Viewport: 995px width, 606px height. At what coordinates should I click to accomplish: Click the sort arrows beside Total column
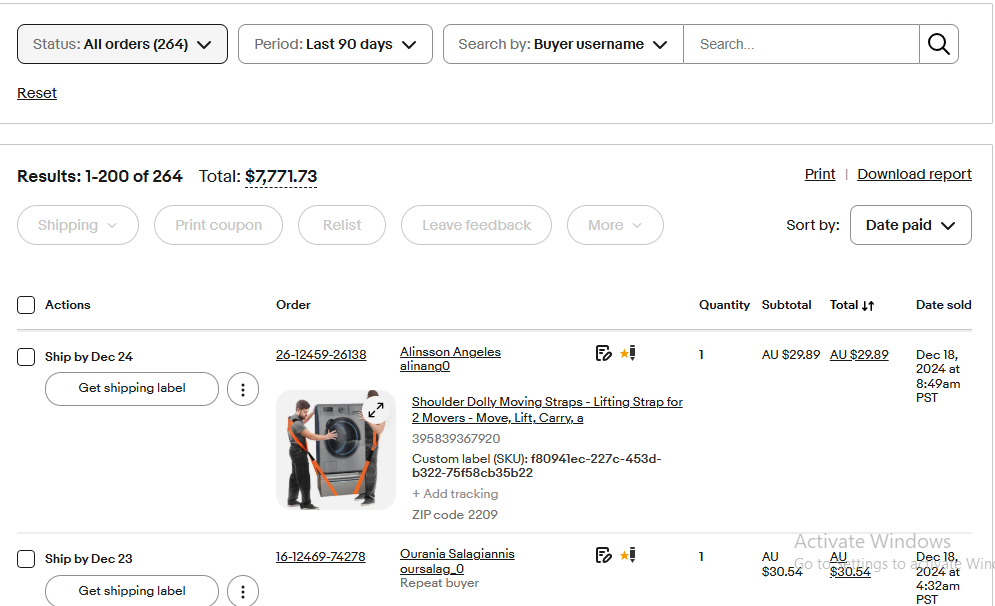(868, 306)
